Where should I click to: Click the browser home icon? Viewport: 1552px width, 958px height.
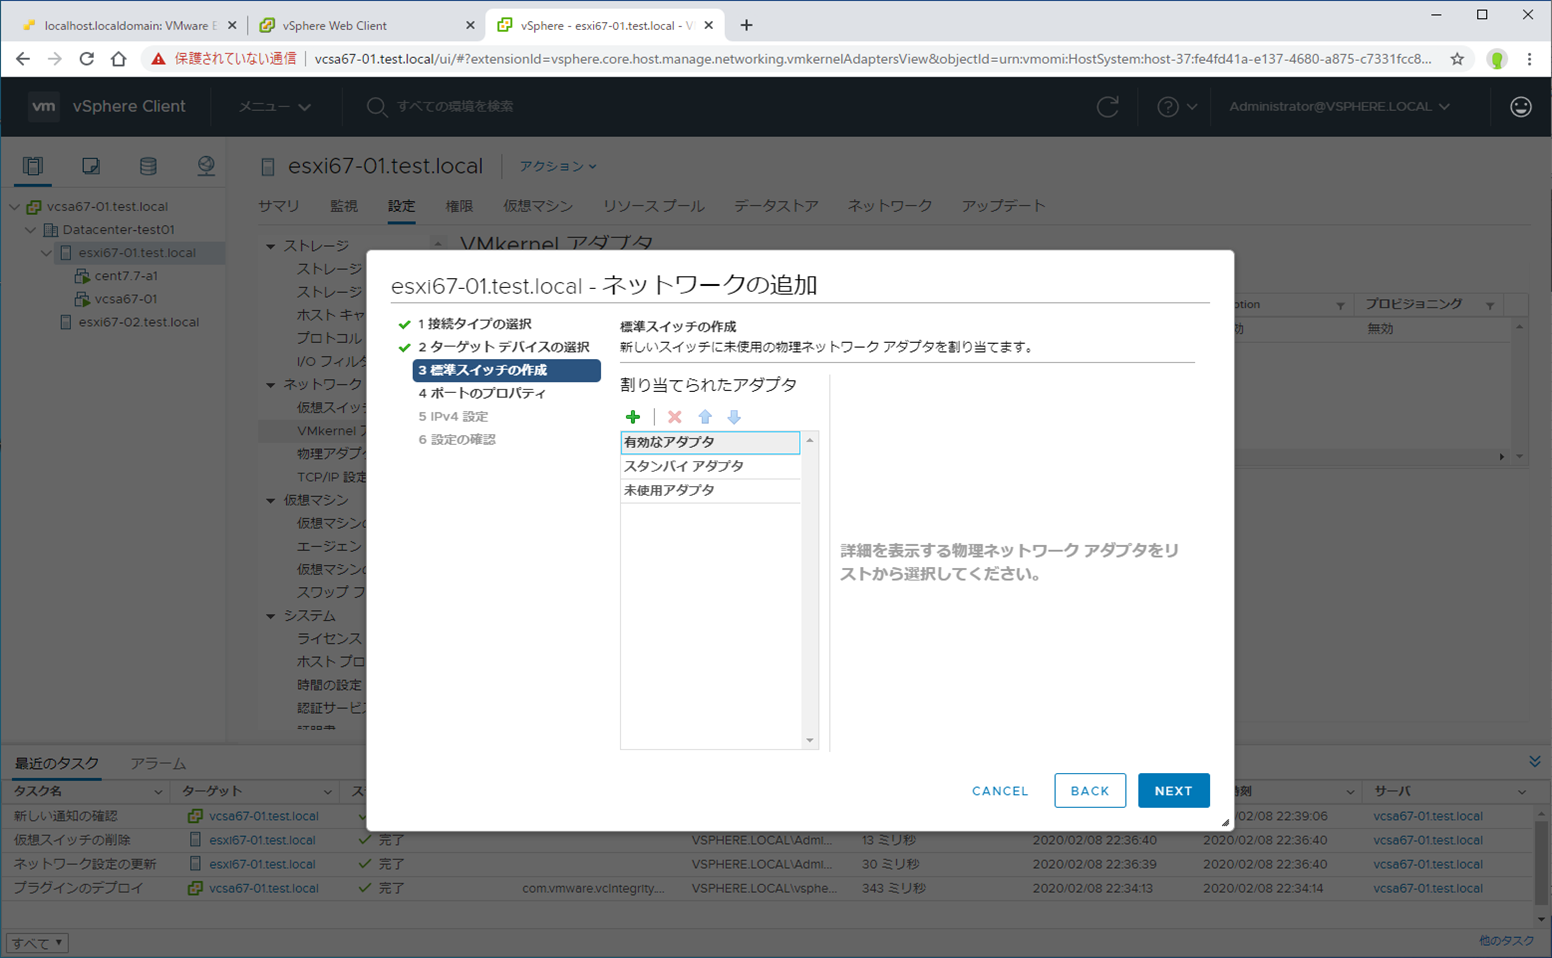point(119,59)
